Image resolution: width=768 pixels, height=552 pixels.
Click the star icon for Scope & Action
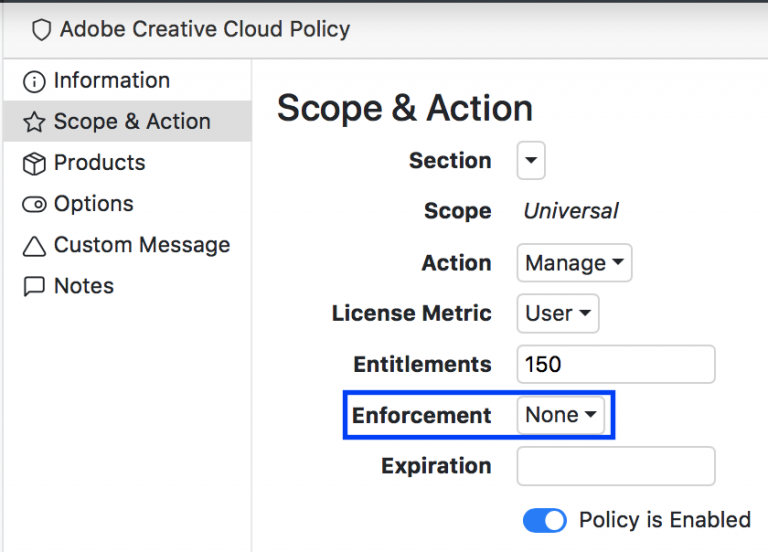click(34, 122)
